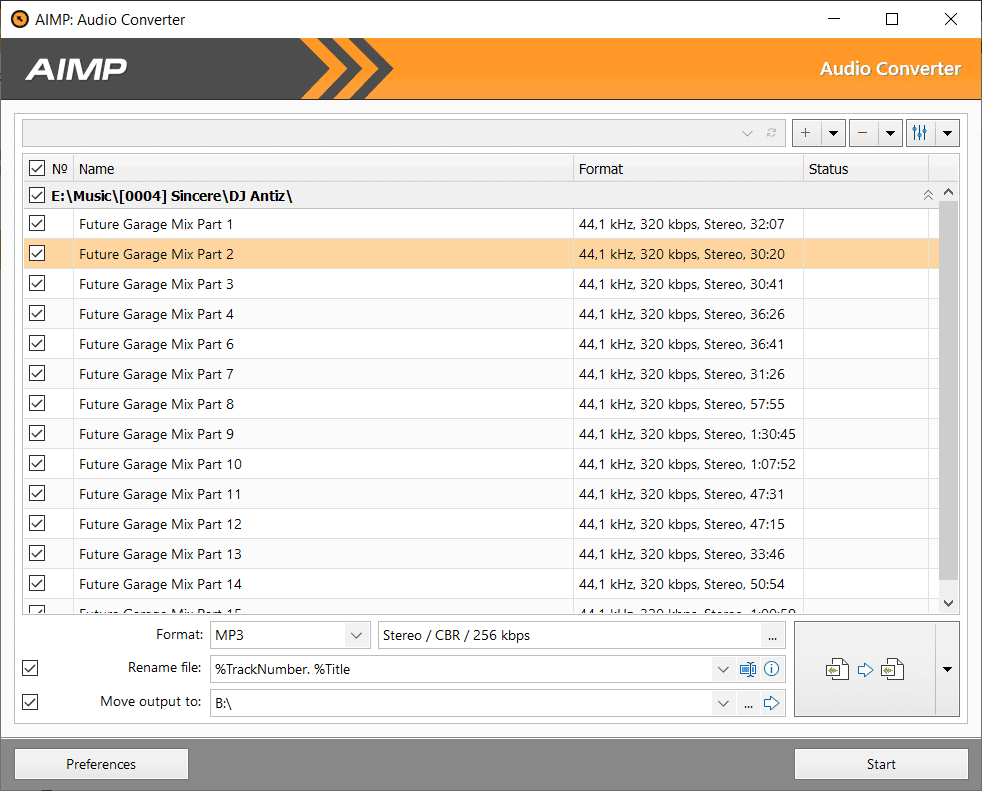982x791 pixels.
Task: Open the sliders settings dropdown arrow
Action: tap(948, 133)
